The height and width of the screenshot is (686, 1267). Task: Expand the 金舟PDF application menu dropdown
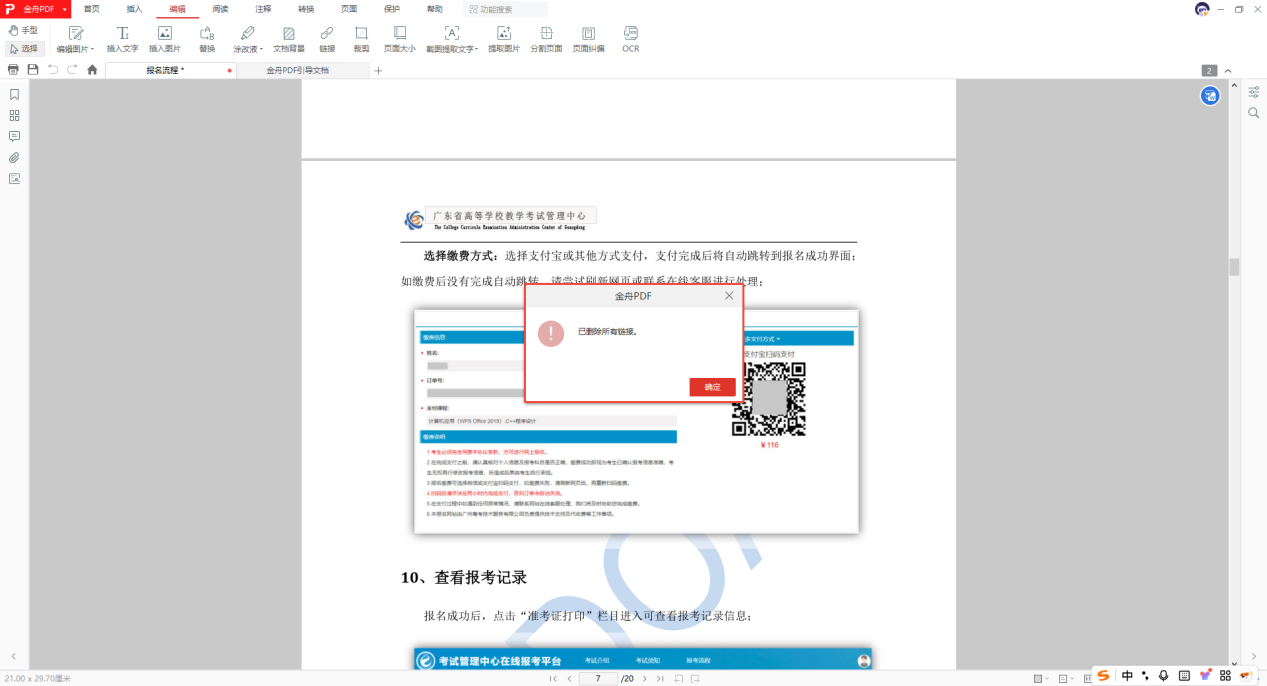tap(65, 9)
